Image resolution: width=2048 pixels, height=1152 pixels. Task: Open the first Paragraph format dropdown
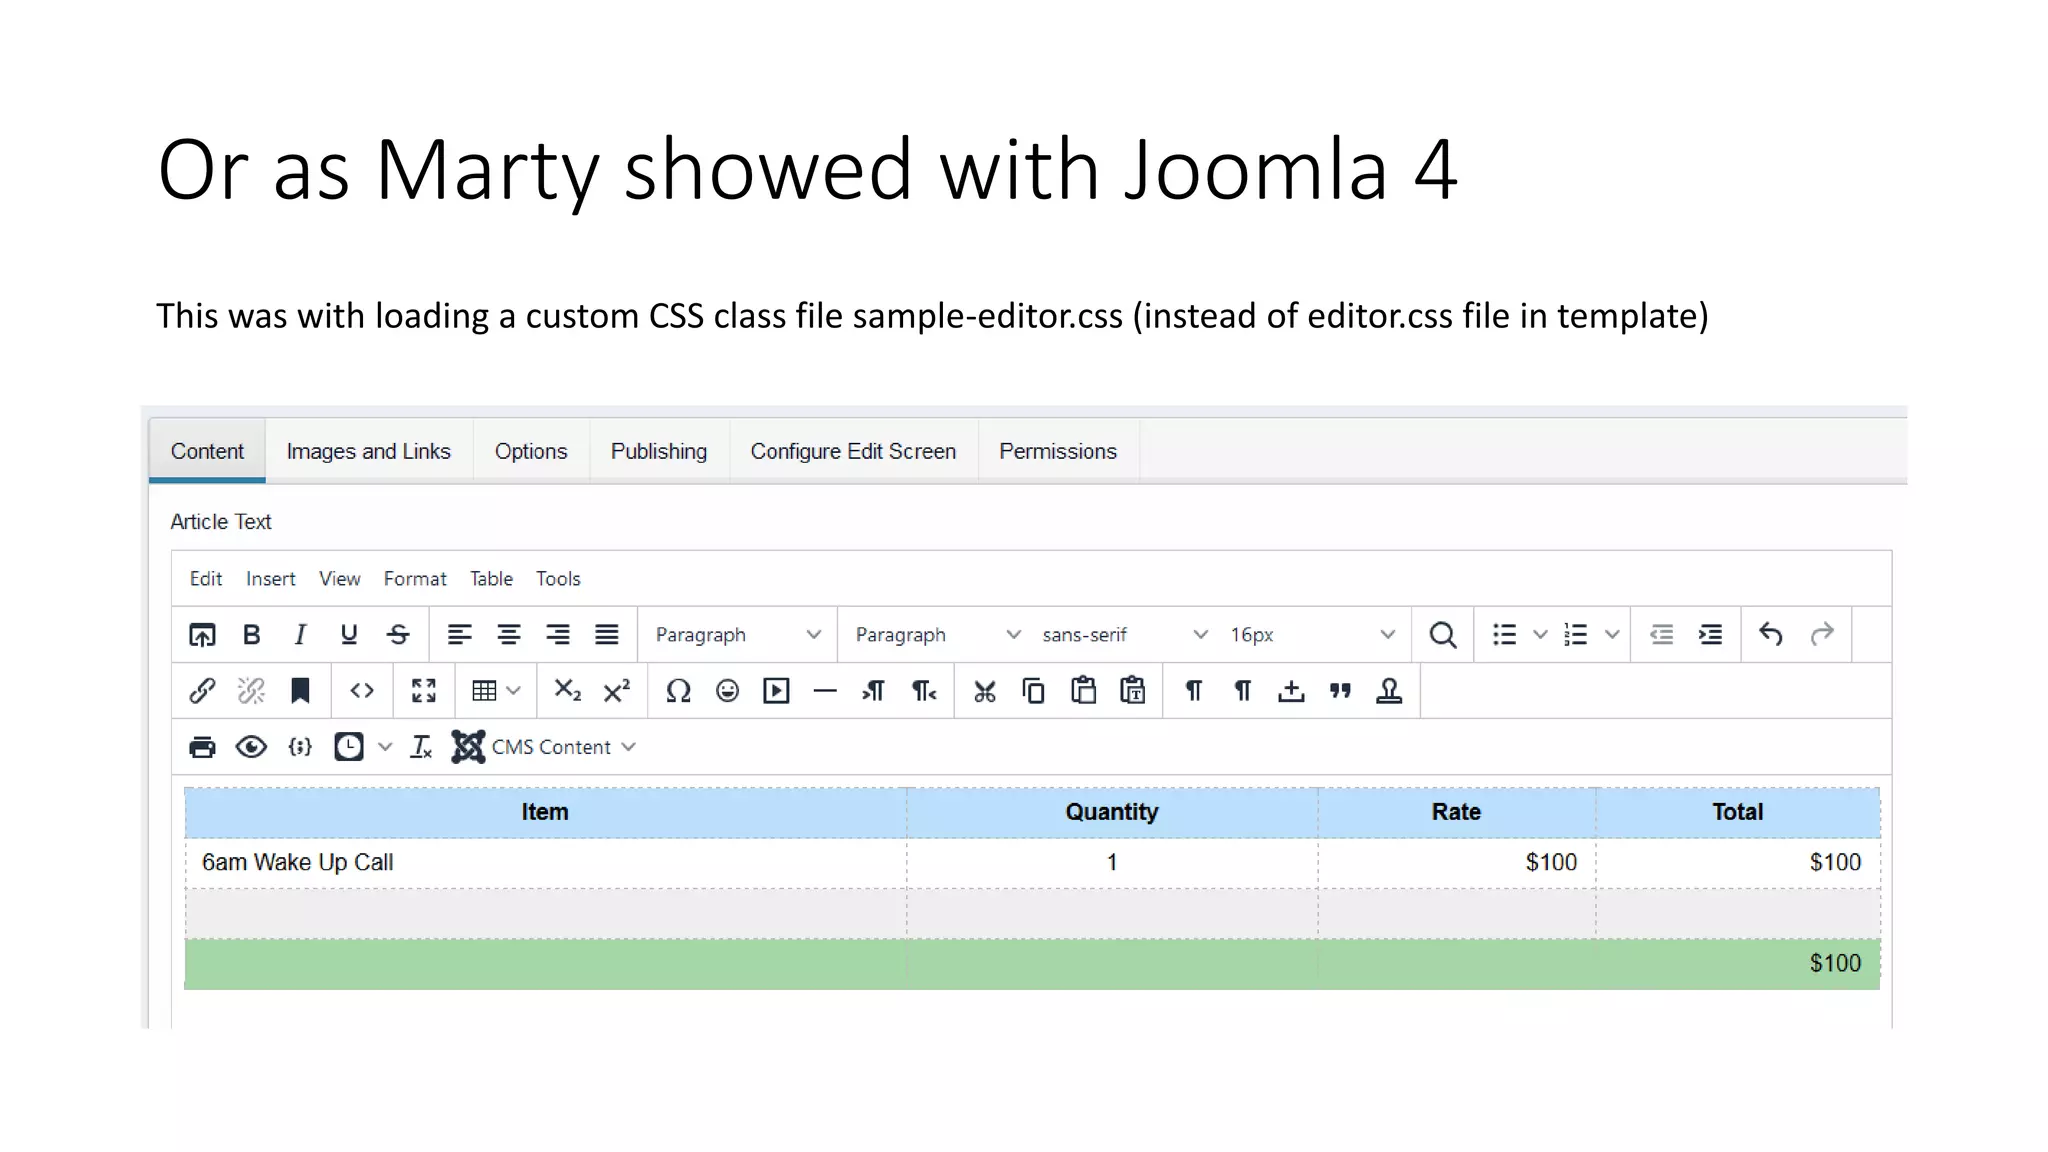(x=738, y=635)
